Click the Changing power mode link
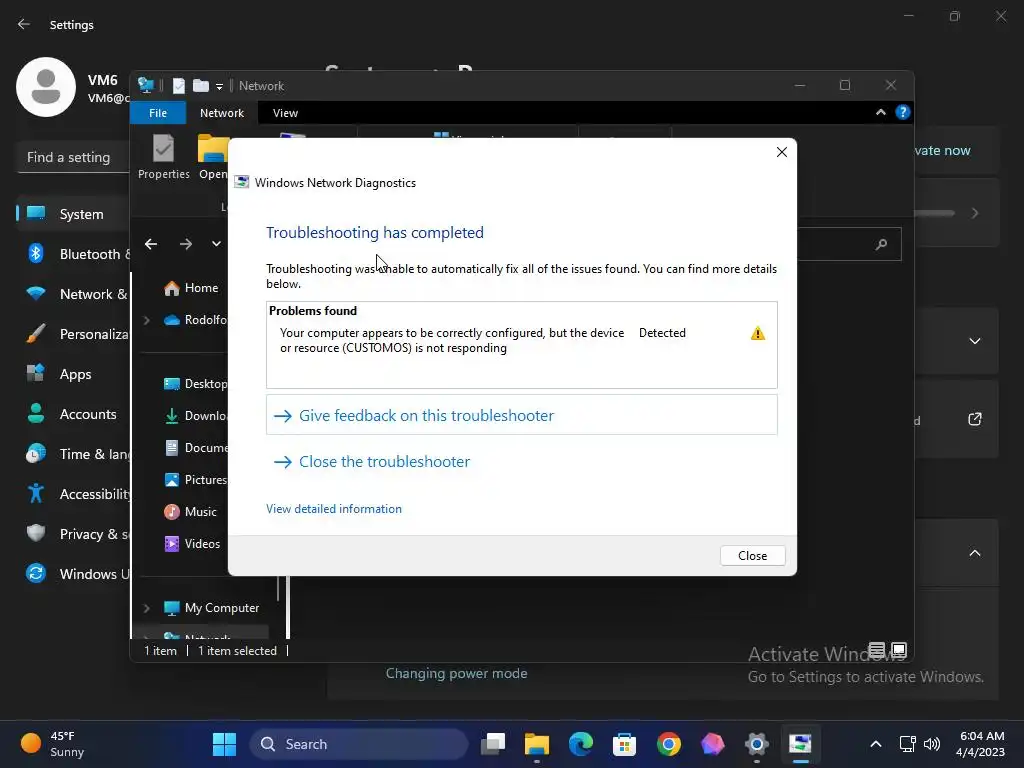This screenshot has height=768, width=1024. [x=456, y=673]
